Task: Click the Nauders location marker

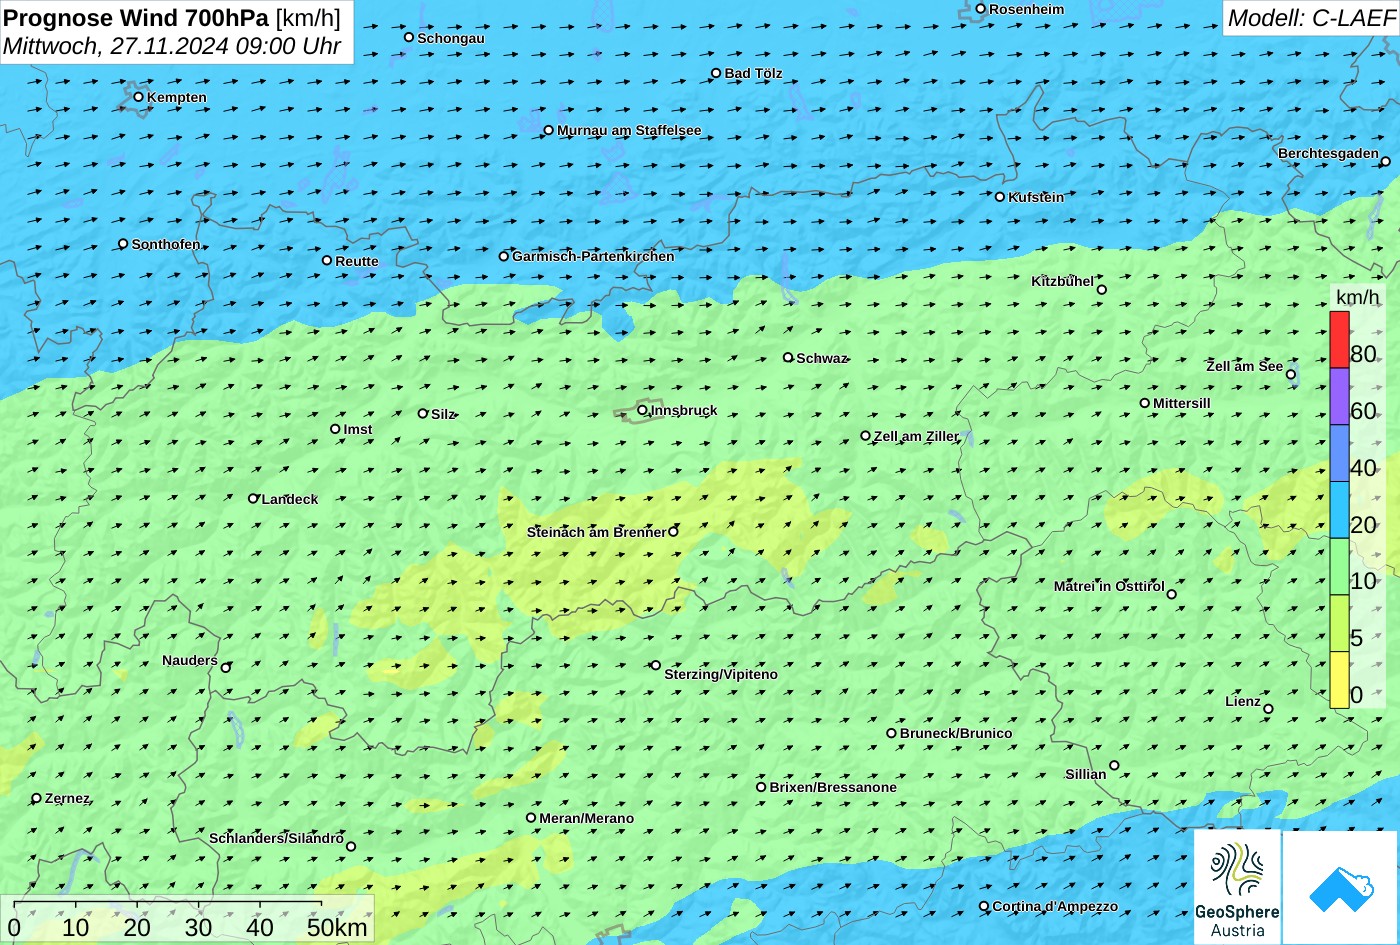Action: [226, 668]
